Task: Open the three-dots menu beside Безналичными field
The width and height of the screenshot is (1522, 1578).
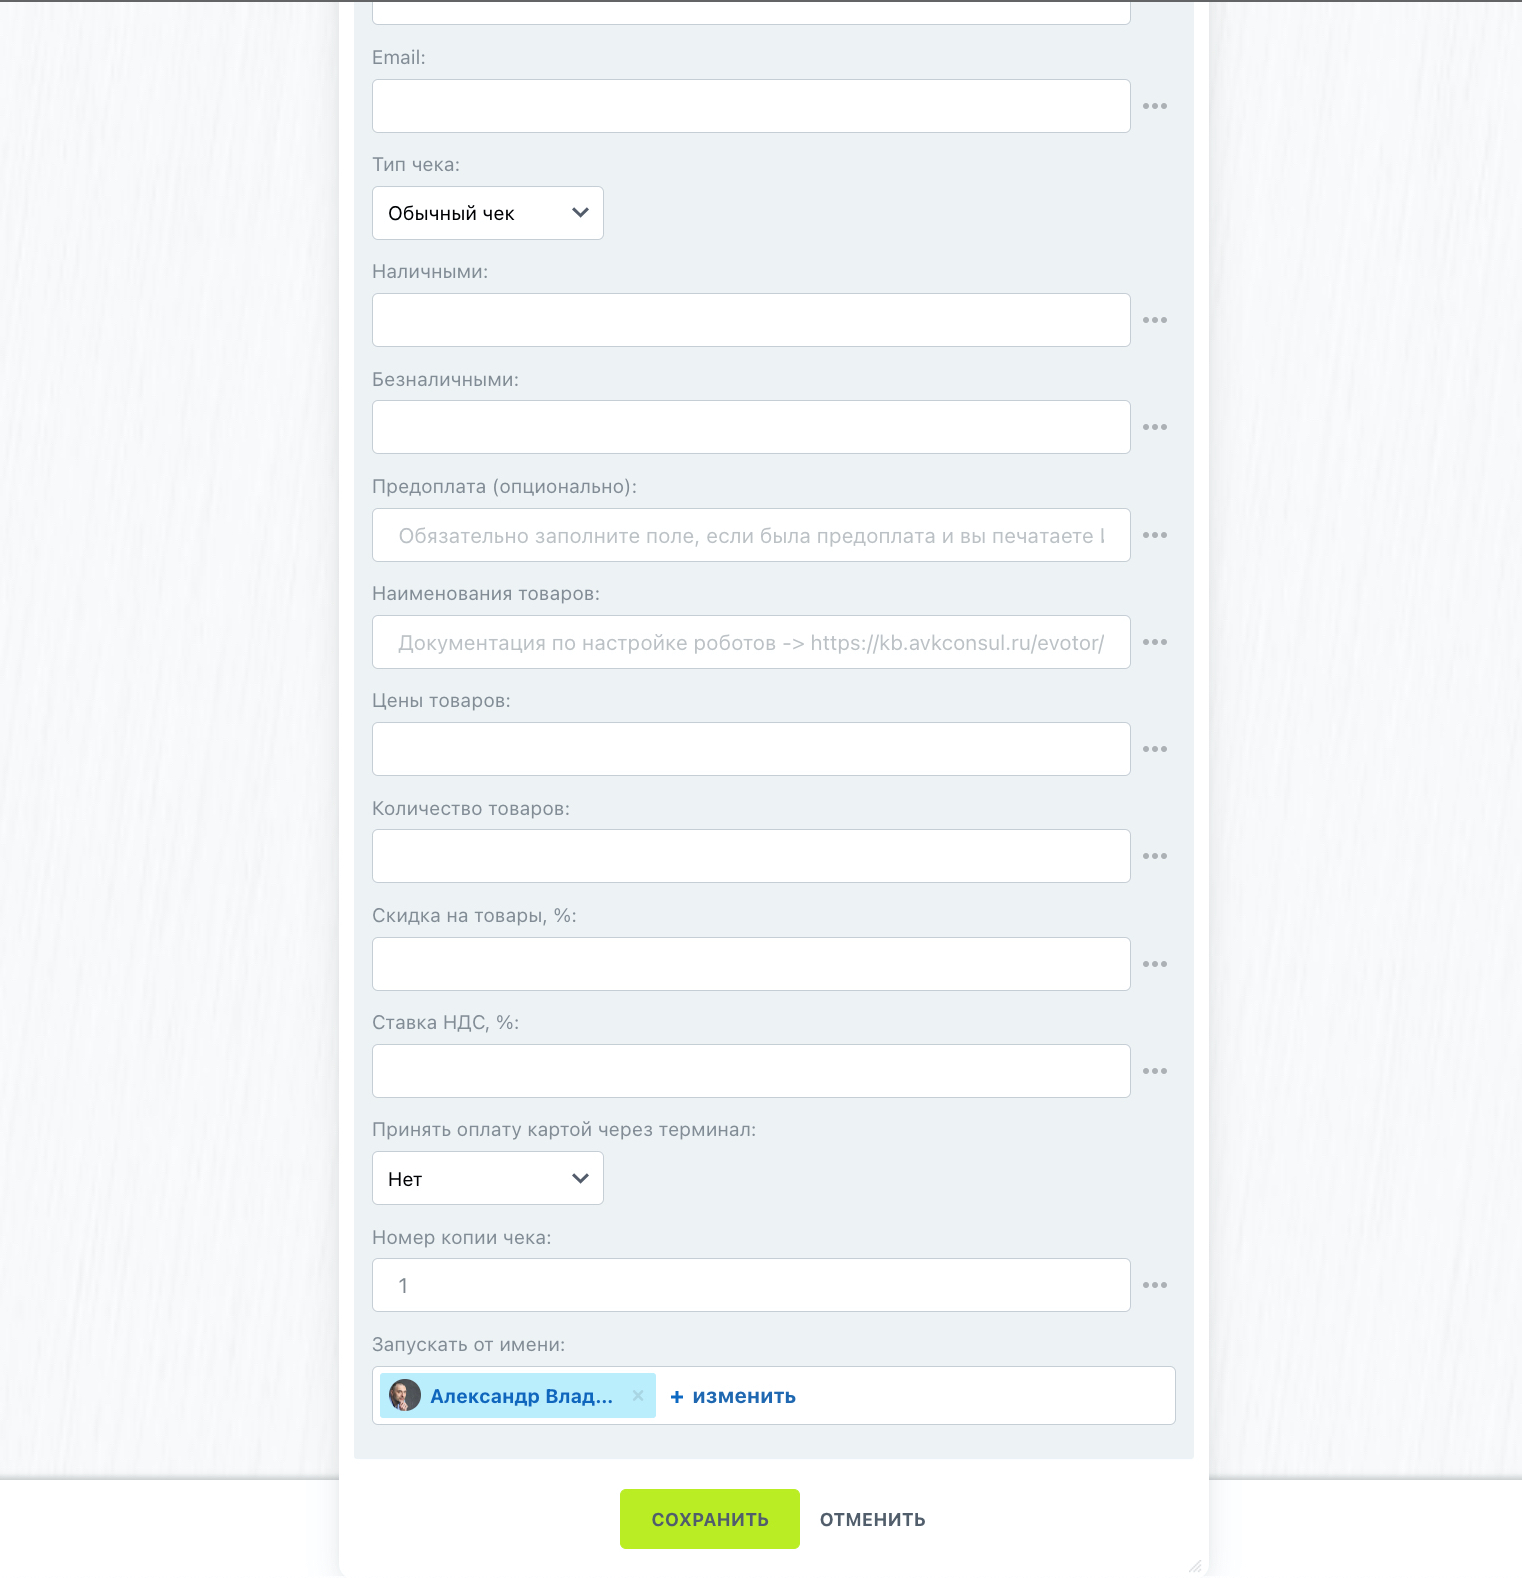Action: tap(1155, 427)
